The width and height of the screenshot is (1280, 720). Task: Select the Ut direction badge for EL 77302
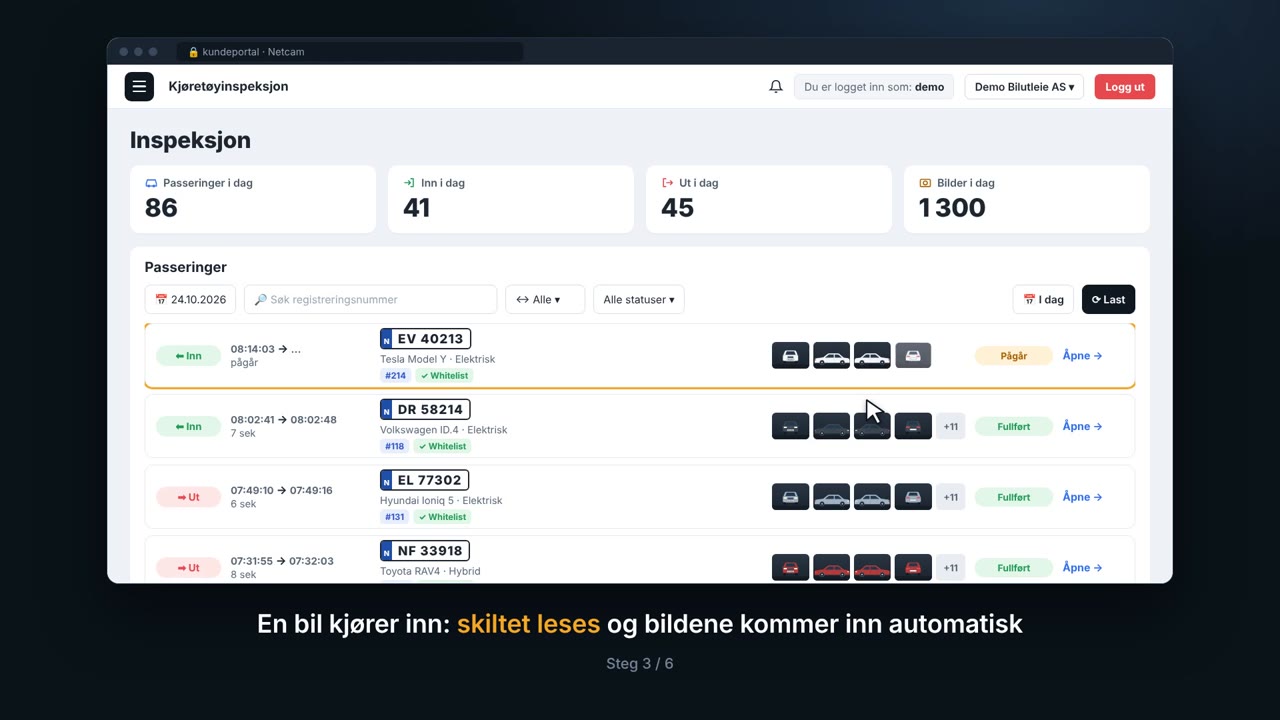point(188,497)
